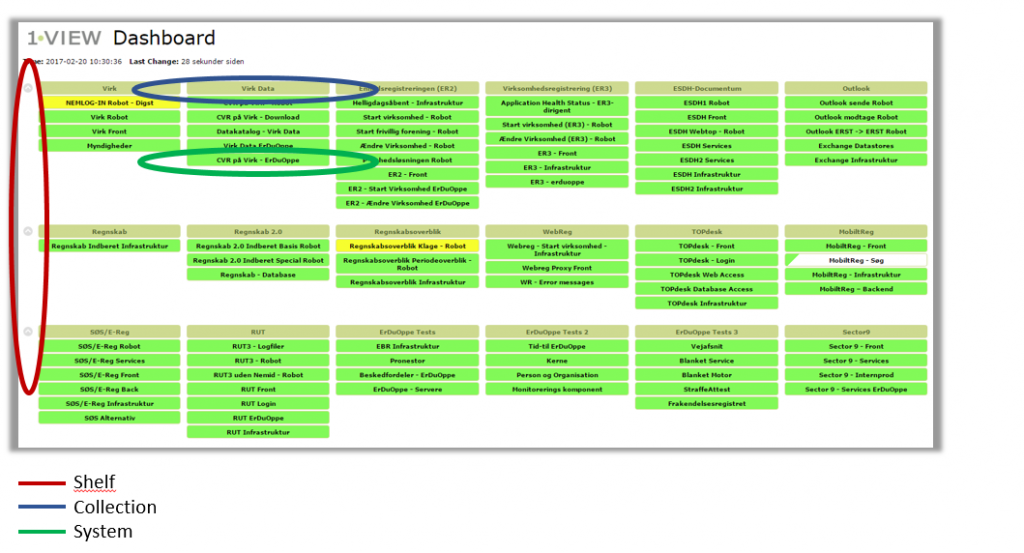Open TOPdesk - Login tile
This screenshot has height=553, width=1024.
pos(707,260)
